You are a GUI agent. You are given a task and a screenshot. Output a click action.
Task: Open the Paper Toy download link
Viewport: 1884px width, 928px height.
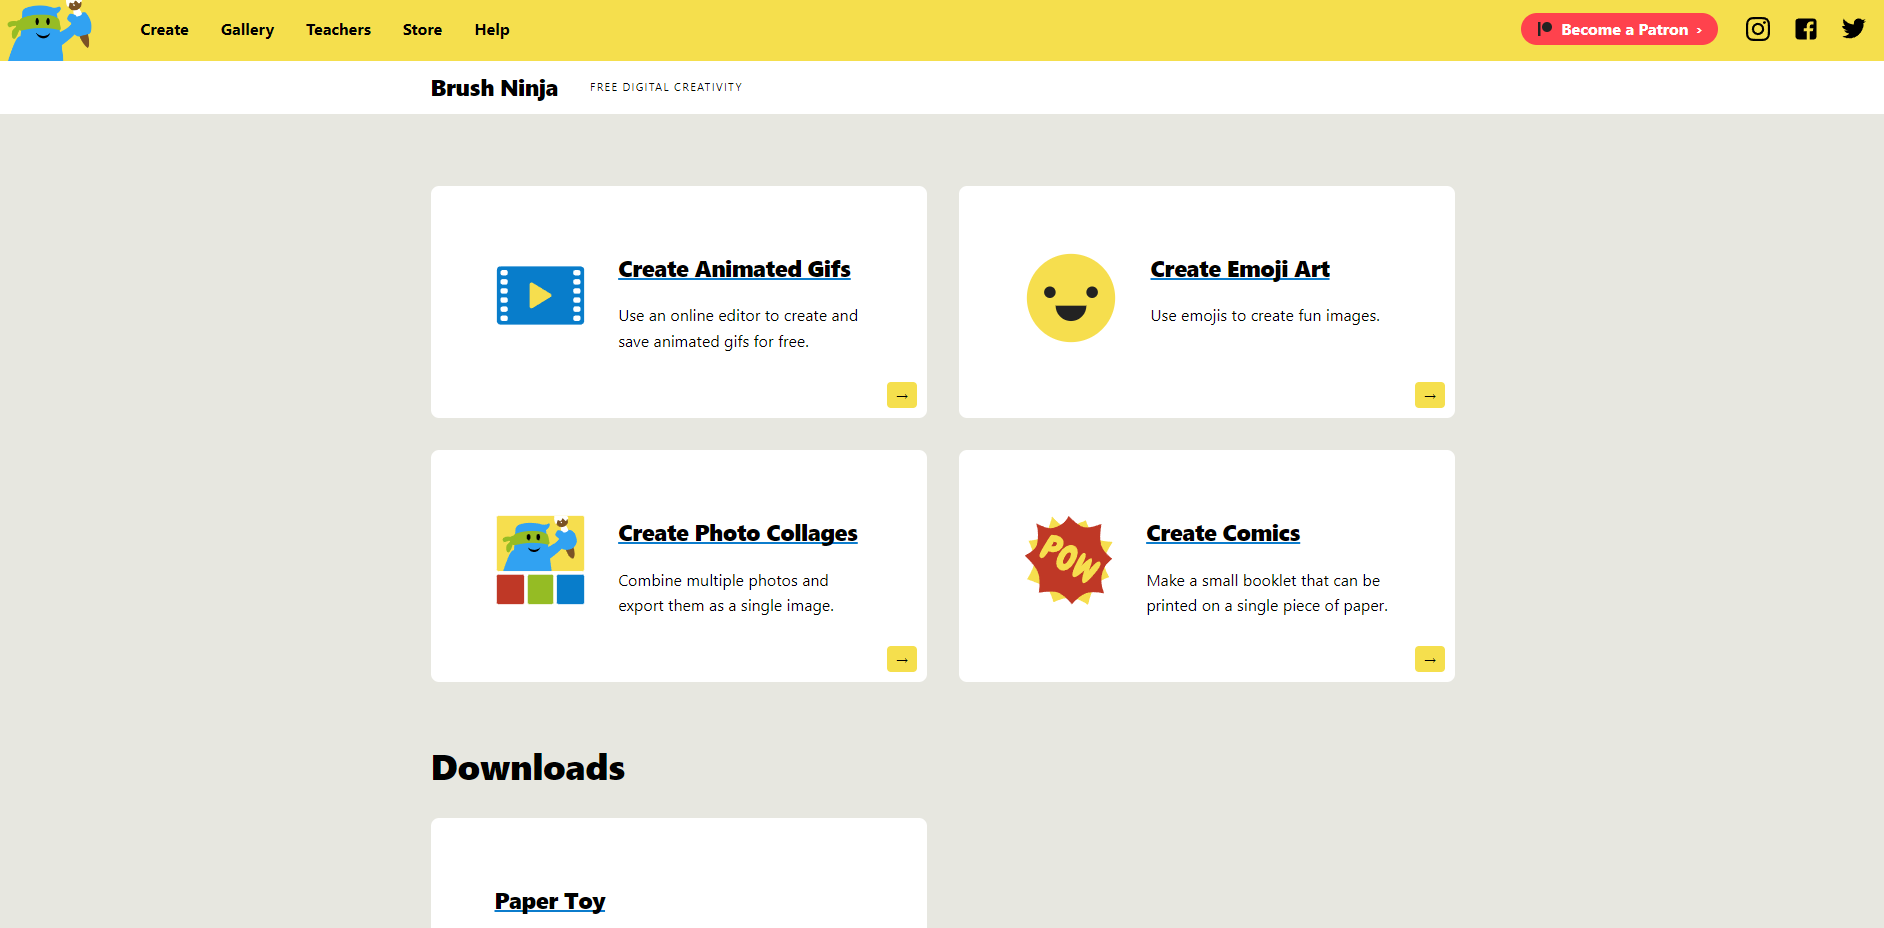click(x=549, y=901)
